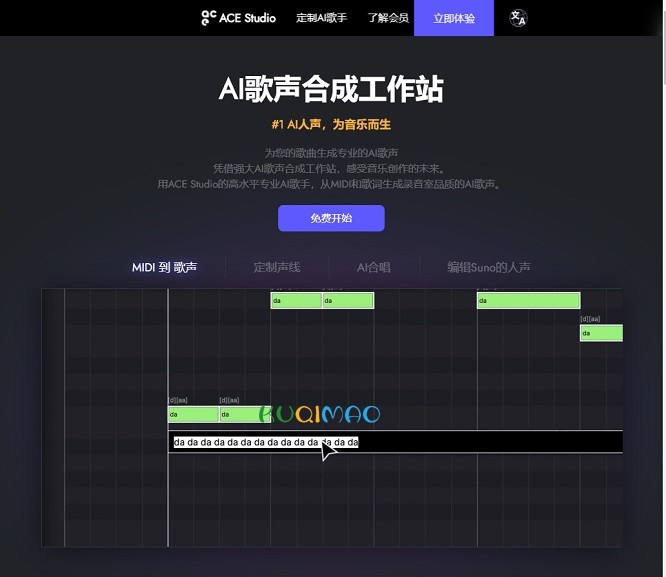The height and width of the screenshot is (577, 666).
Task: Open the language translation icon
Action: coord(518,18)
